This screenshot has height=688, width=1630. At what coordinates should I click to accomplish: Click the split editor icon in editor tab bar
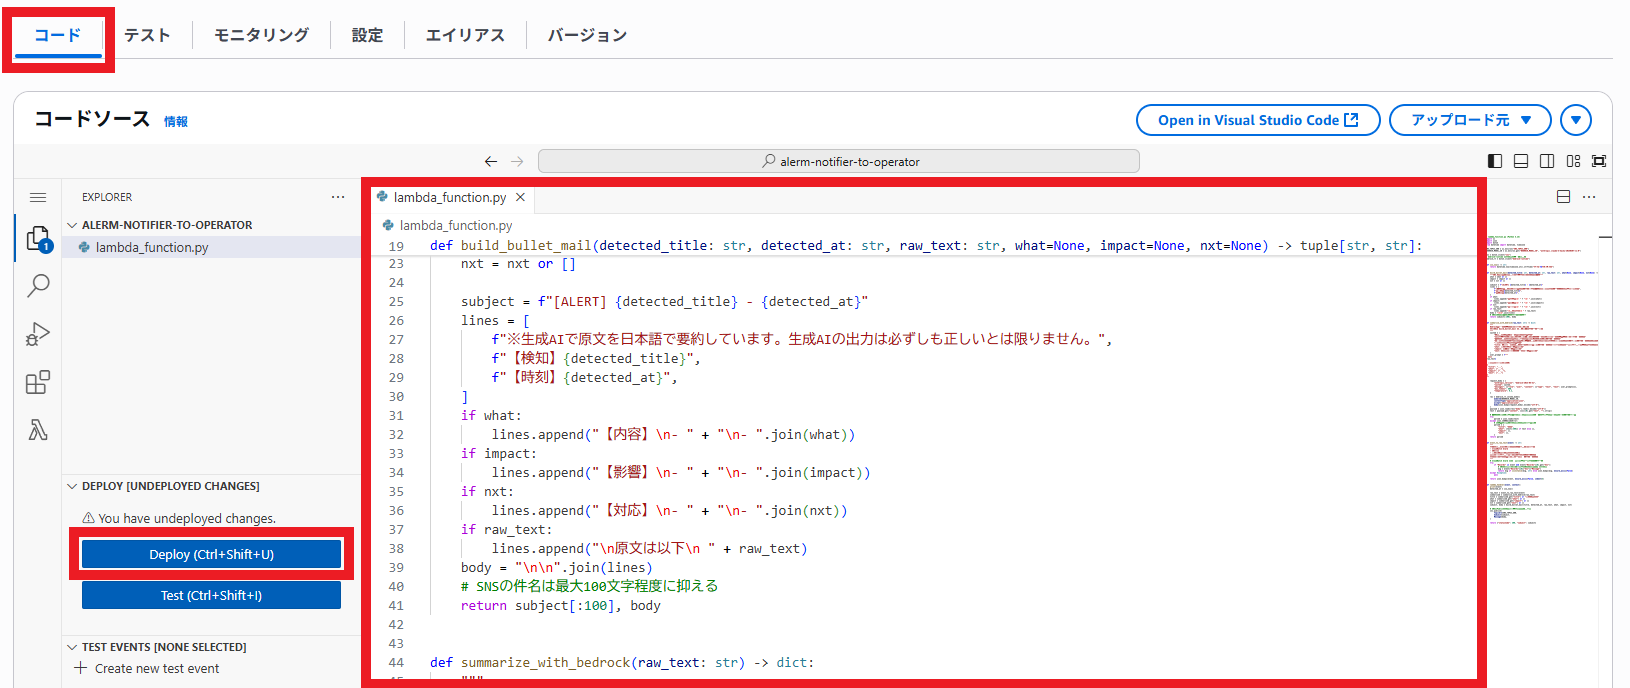pyautogui.click(x=1563, y=197)
